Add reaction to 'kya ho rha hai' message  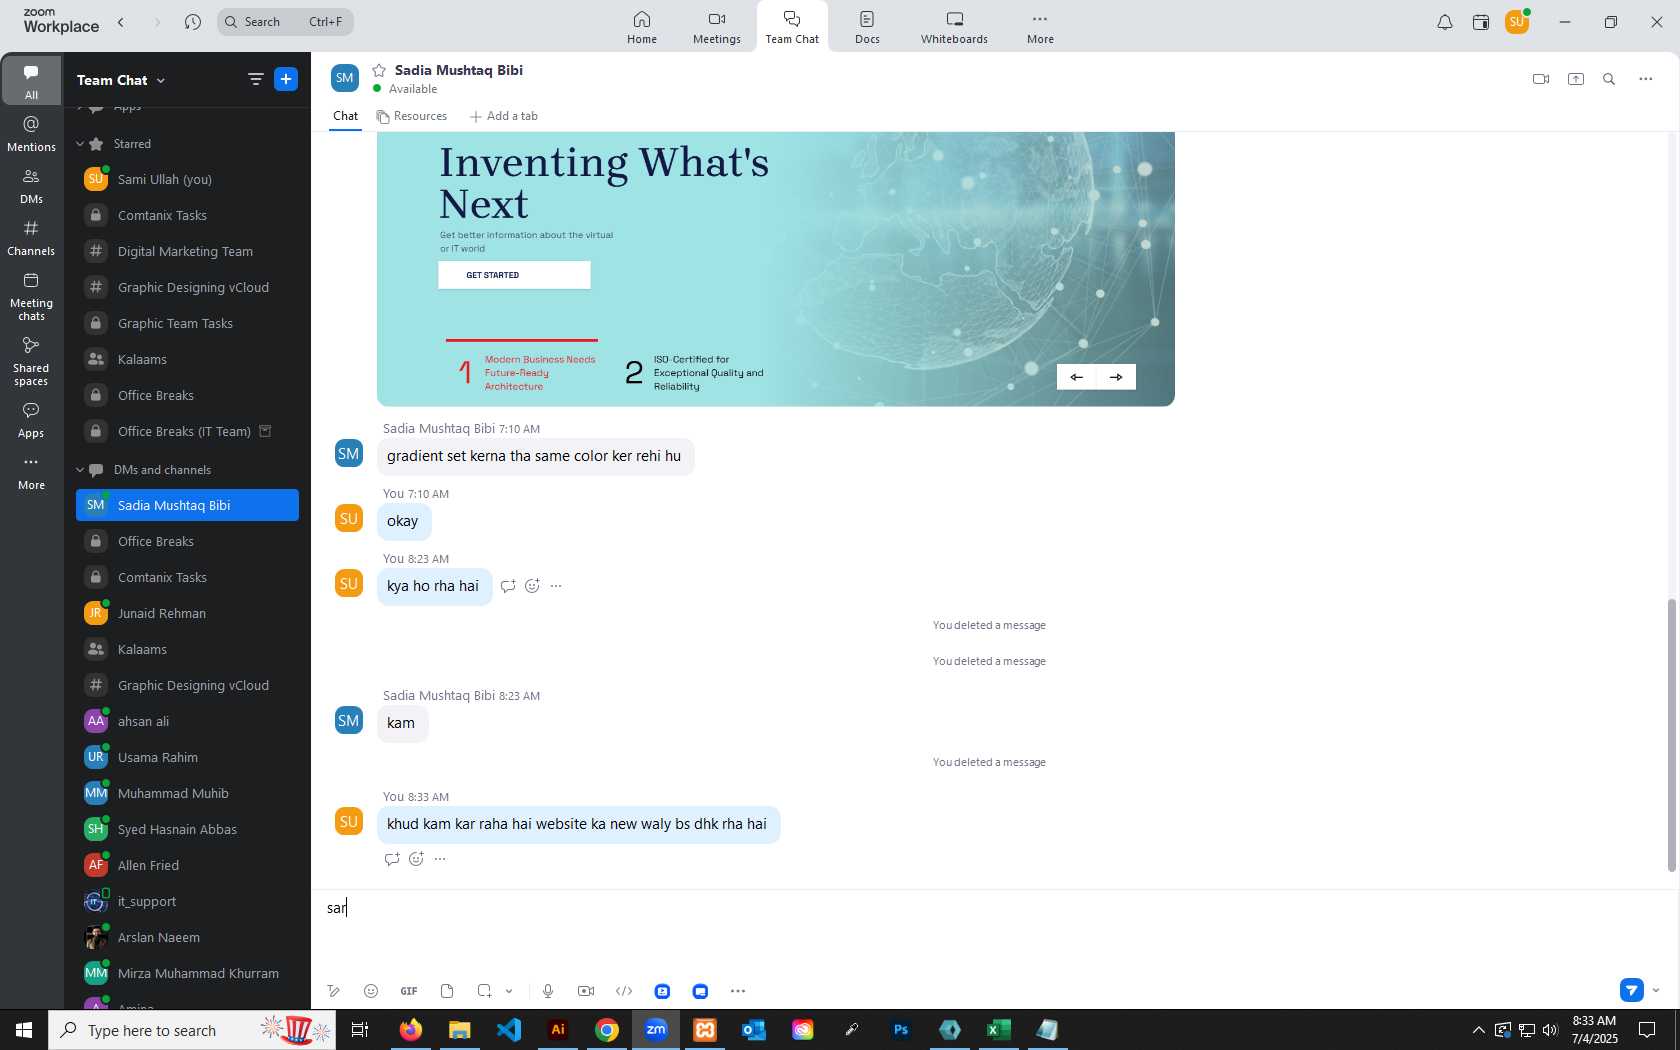tap(532, 586)
